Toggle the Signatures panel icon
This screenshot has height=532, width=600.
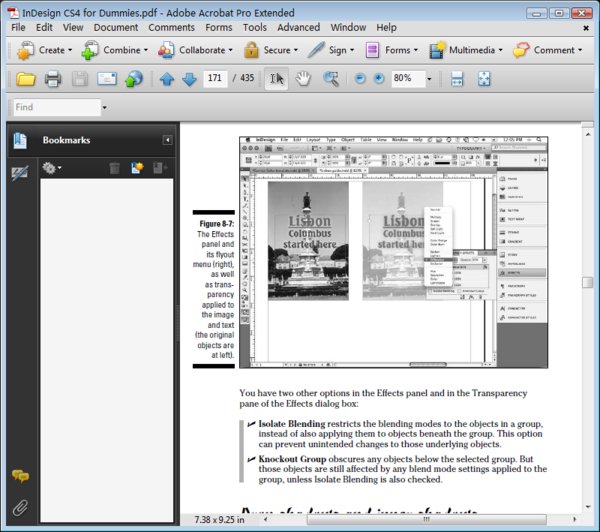click(19, 173)
